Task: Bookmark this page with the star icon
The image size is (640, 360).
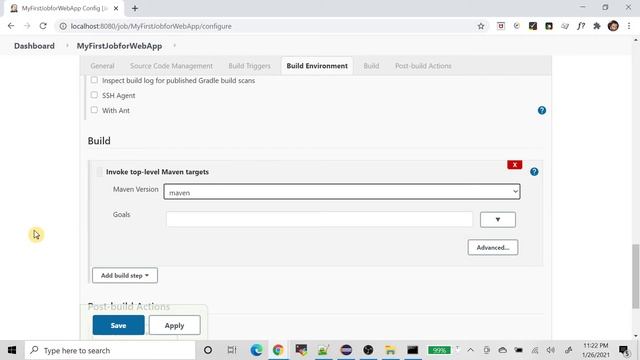Action: click(481, 26)
